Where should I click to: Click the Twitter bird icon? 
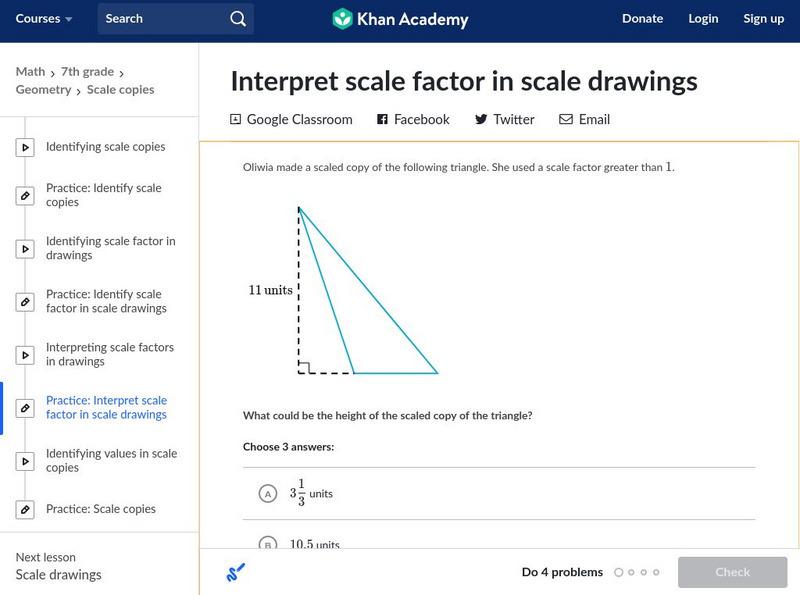[x=481, y=120]
